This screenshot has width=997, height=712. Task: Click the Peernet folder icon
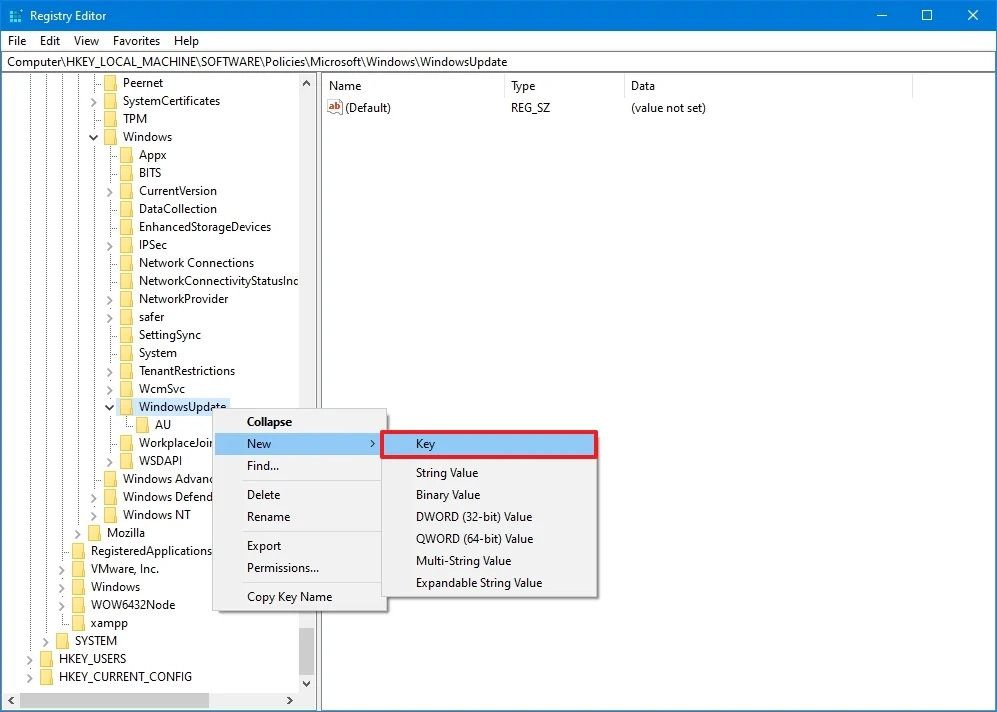[x=111, y=83]
